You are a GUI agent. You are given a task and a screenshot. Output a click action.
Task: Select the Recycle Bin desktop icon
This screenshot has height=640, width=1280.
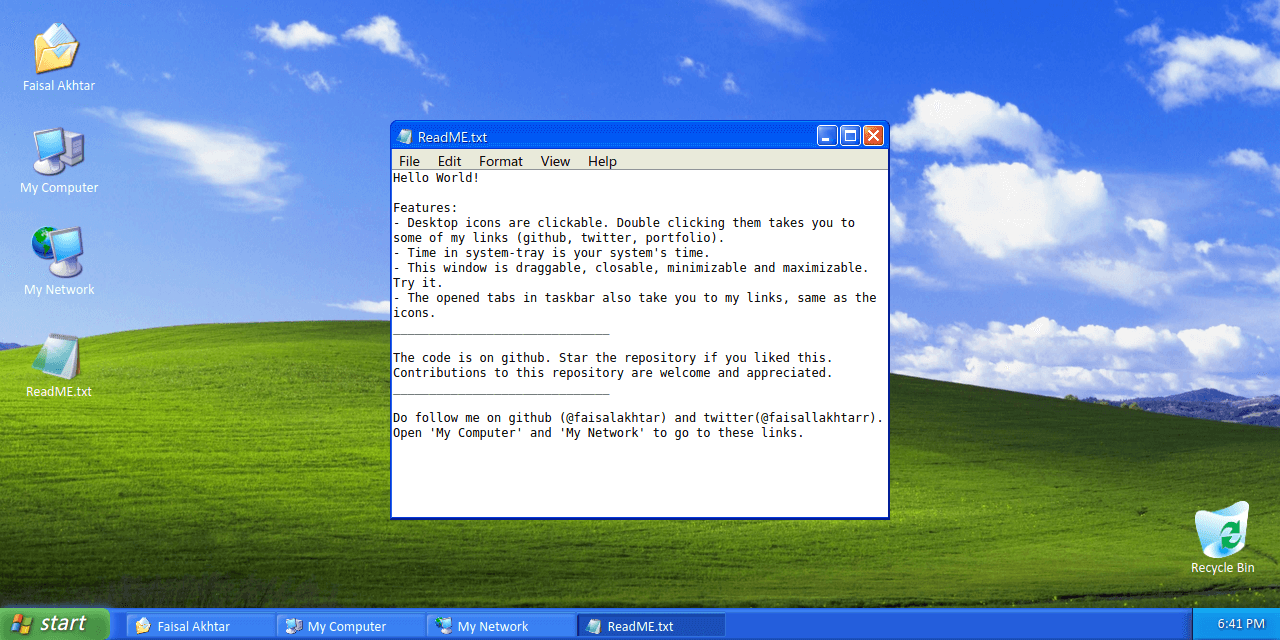(1222, 539)
